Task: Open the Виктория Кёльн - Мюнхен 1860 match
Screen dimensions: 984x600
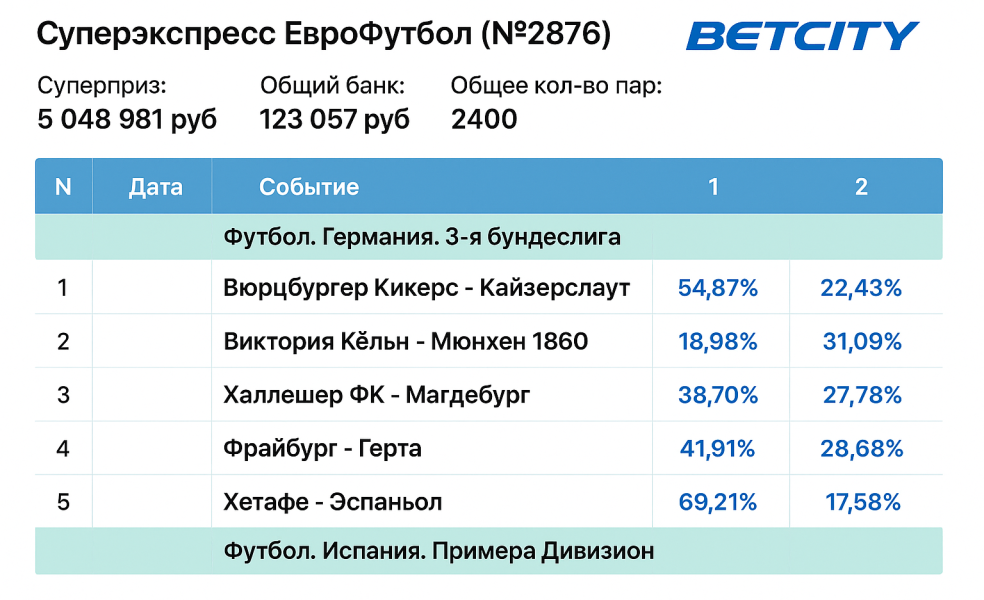Action: tap(406, 342)
